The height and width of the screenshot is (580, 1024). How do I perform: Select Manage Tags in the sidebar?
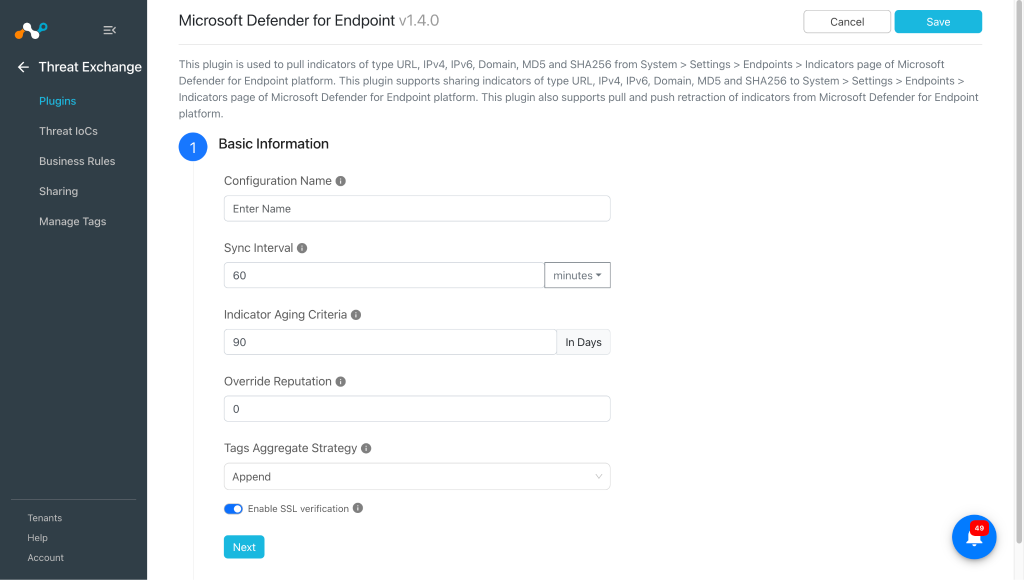click(x=72, y=221)
